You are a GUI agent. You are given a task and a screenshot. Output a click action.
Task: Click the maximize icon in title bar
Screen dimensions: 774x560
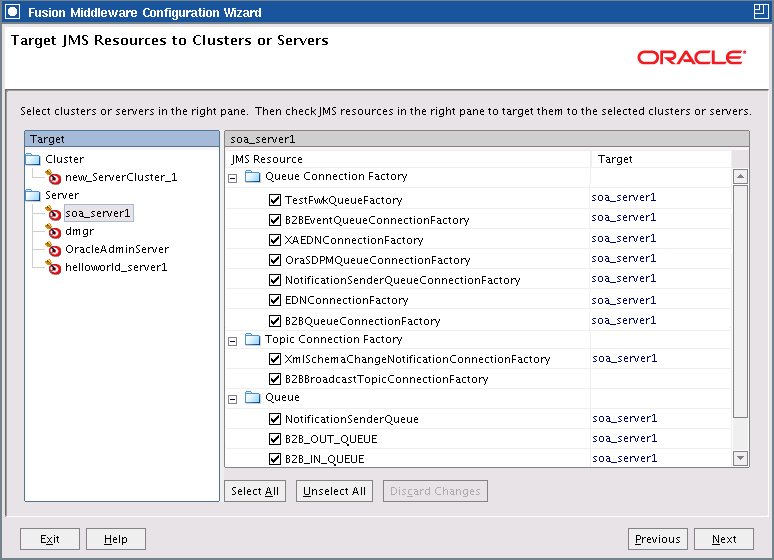pos(761,11)
